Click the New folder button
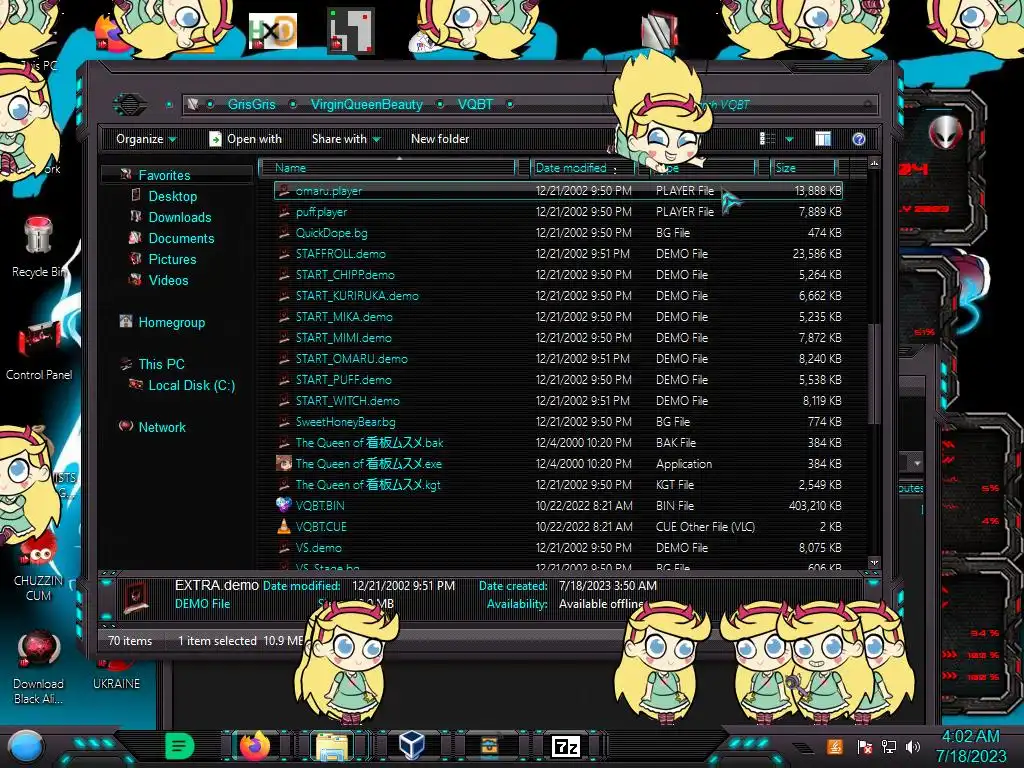The height and width of the screenshot is (768, 1024). [440, 139]
